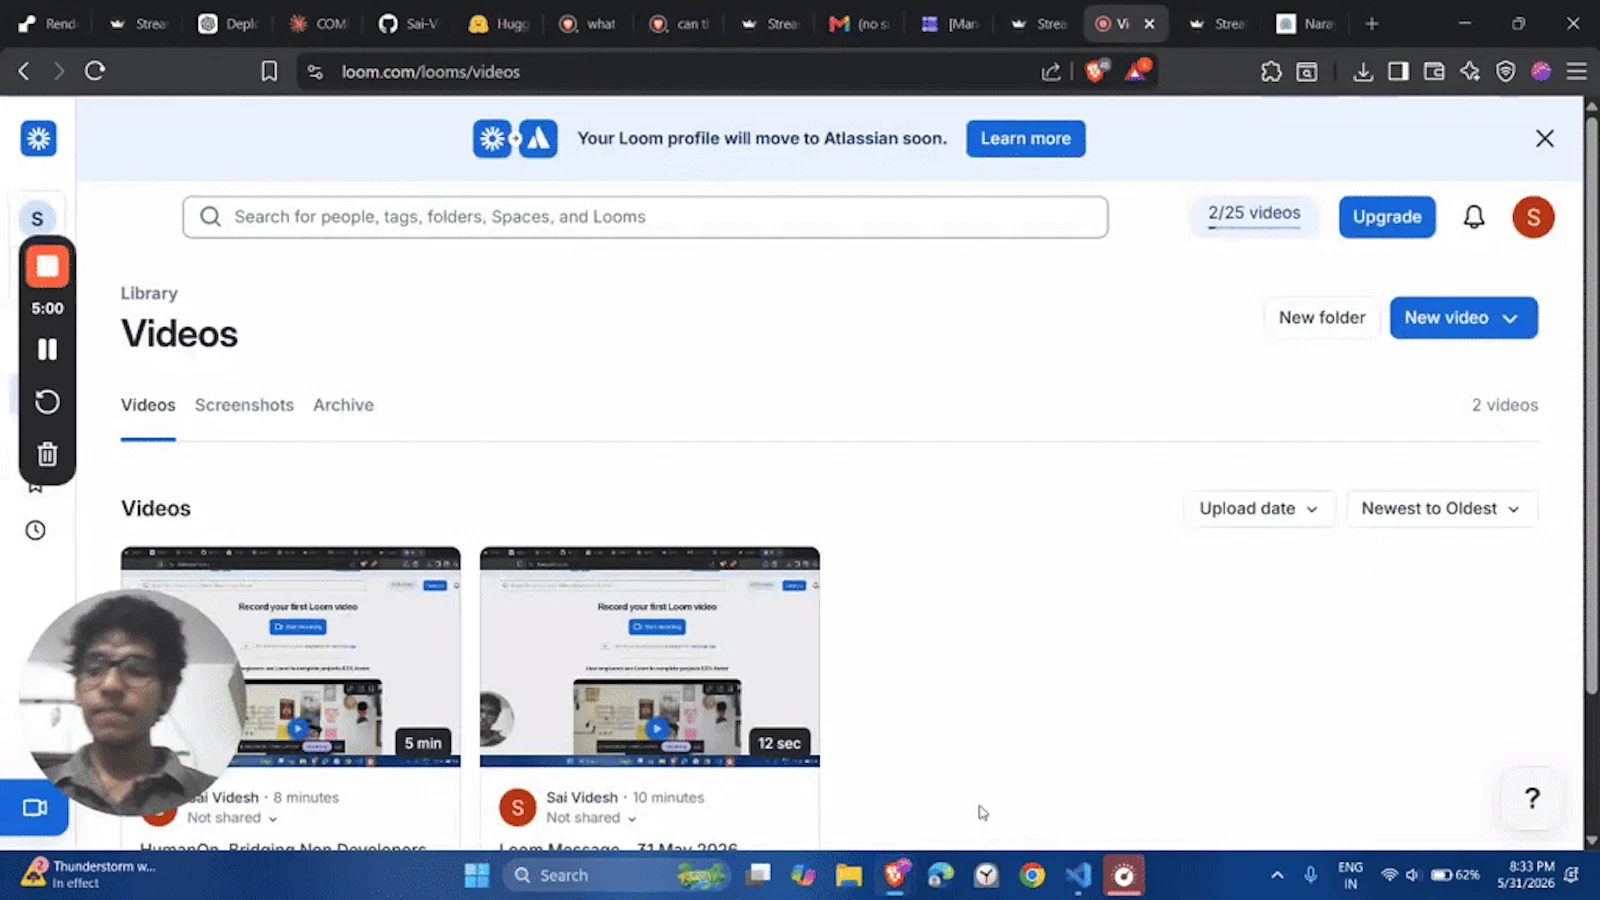This screenshot has width=1600, height=900.
Task: Open the question mark help button
Action: (x=1532, y=798)
